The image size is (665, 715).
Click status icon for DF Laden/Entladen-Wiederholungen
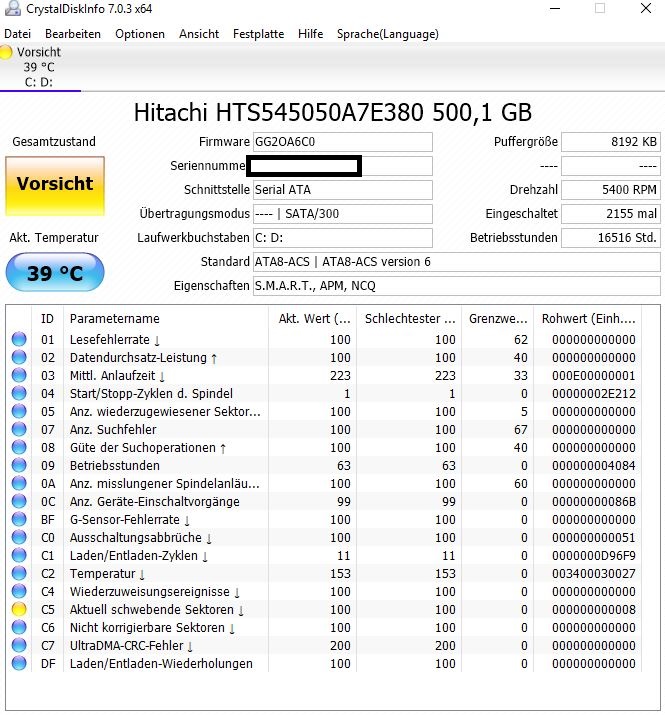coord(19,663)
